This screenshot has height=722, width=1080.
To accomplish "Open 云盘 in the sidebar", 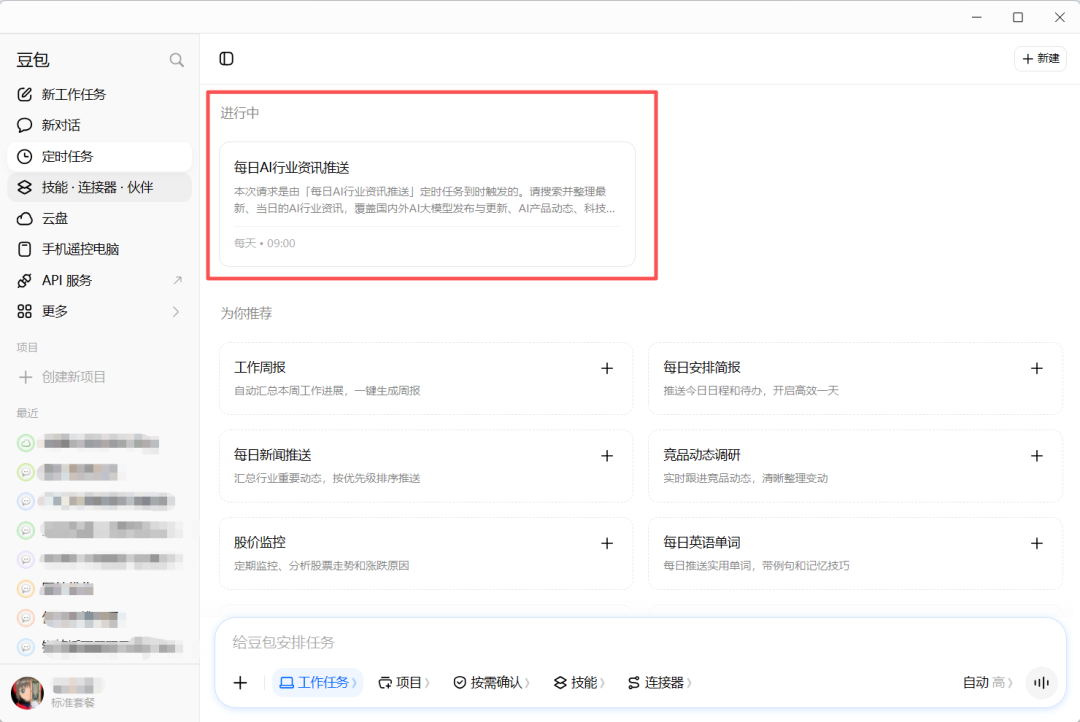I will coord(100,218).
